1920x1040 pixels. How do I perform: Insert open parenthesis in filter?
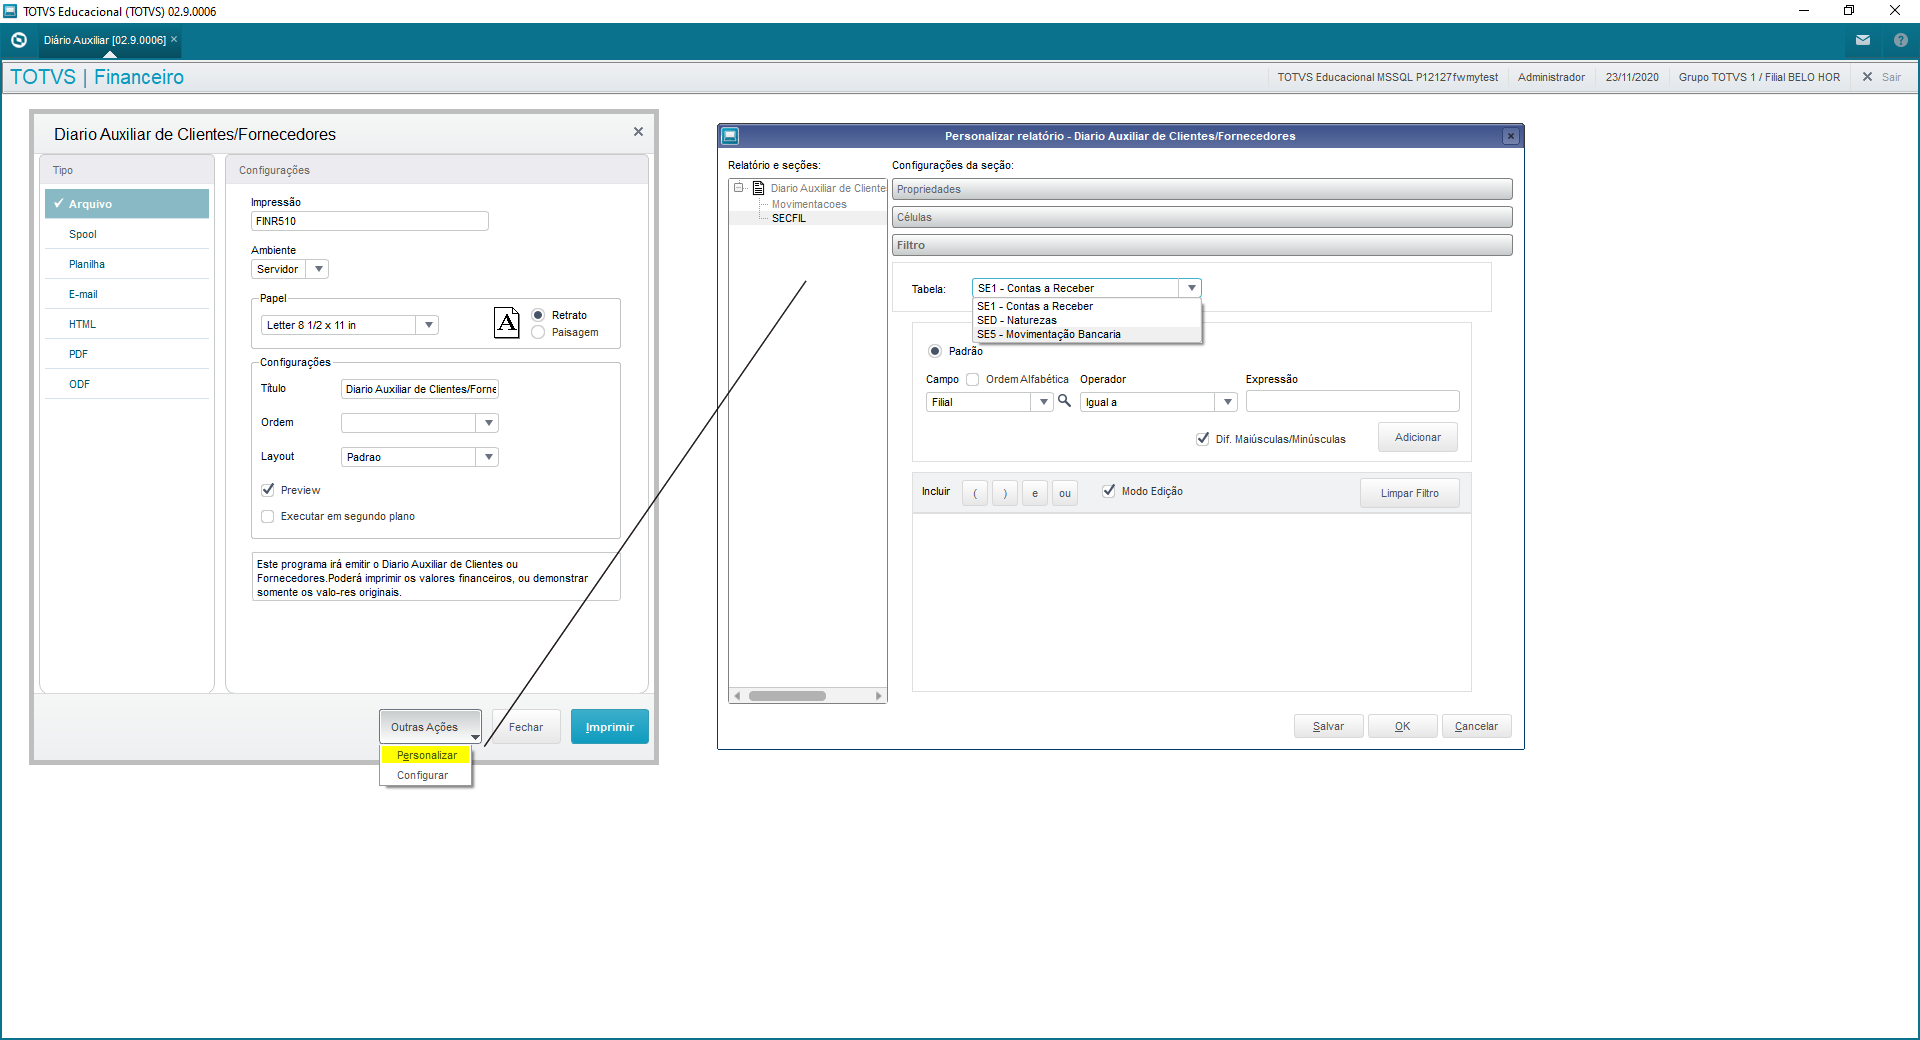tap(975, 493)
